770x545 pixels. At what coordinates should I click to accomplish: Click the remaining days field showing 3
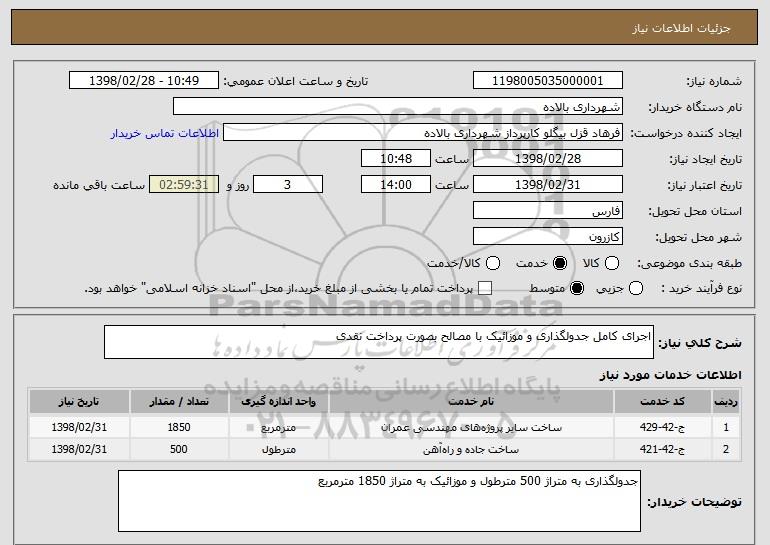click(x=288, y=185)
